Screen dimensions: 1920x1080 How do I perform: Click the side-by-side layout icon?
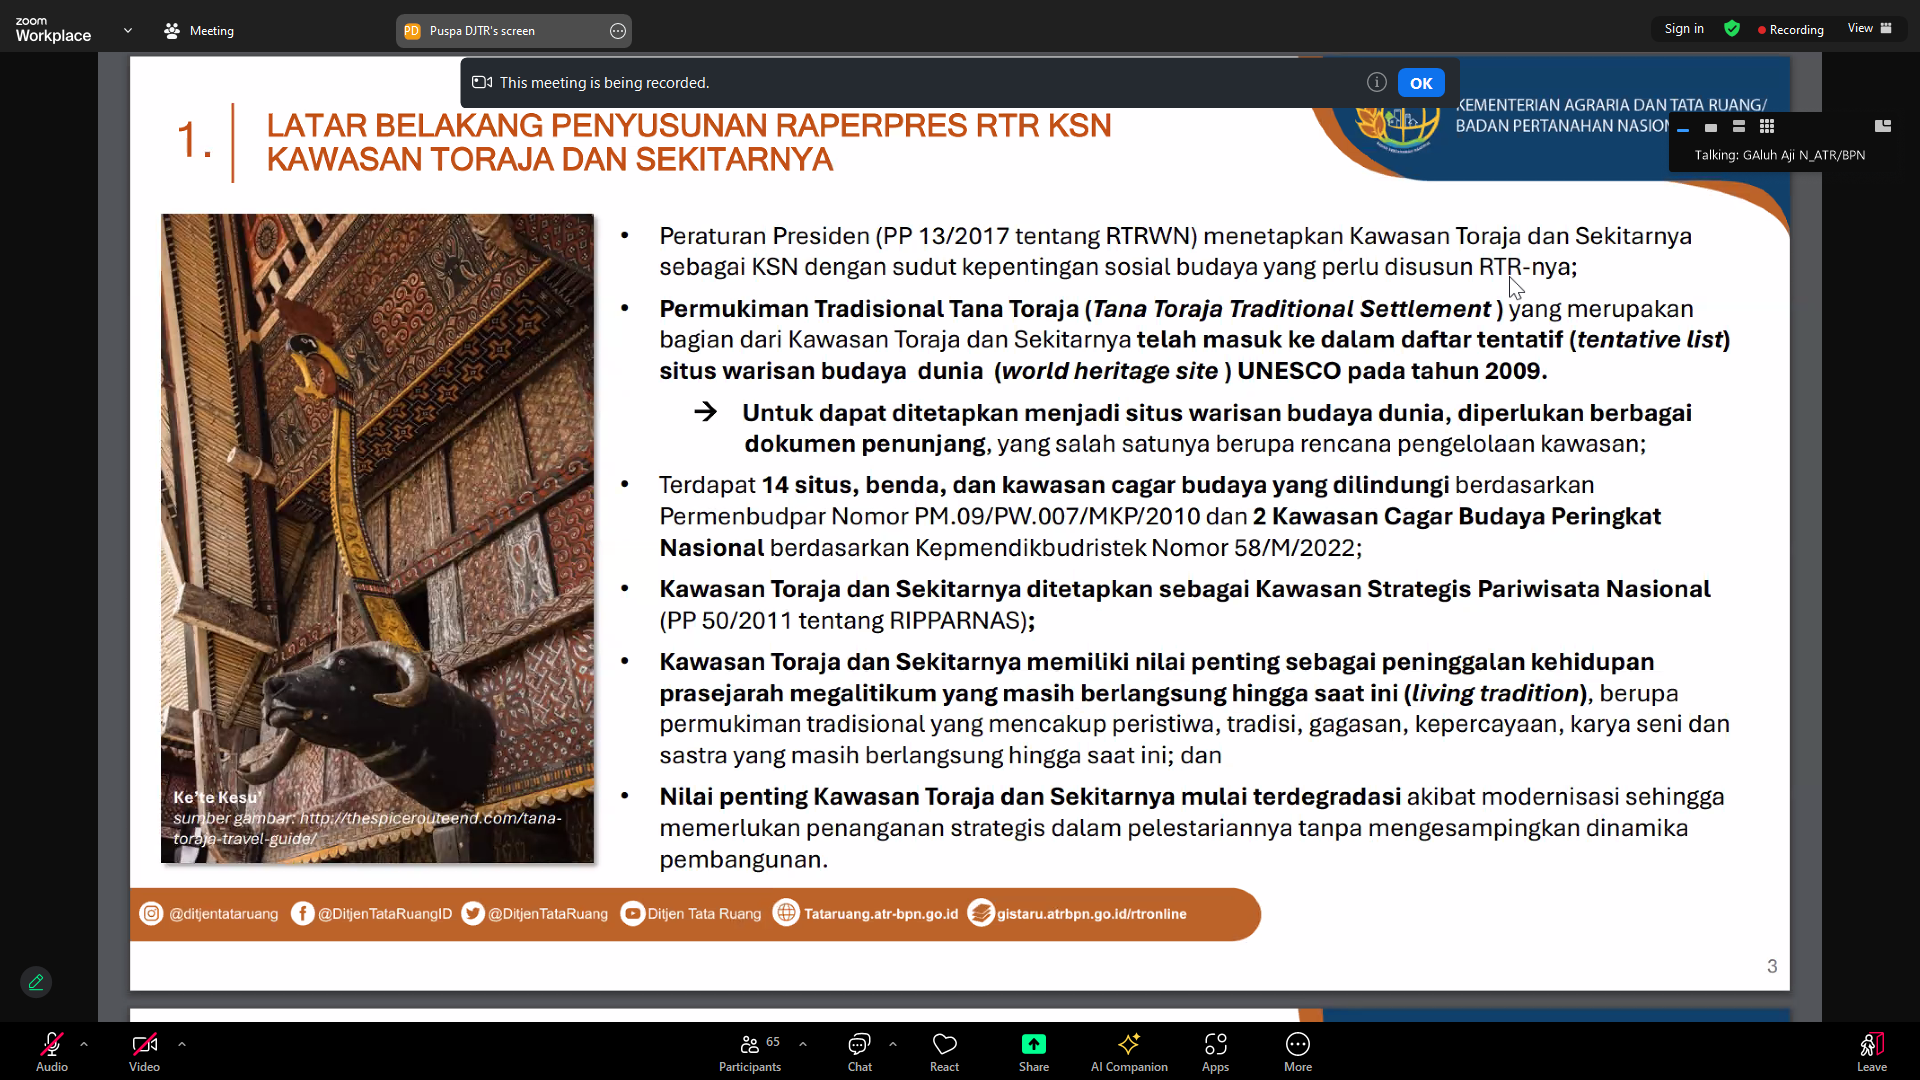pyautogui.click(x=1883, y=126)
